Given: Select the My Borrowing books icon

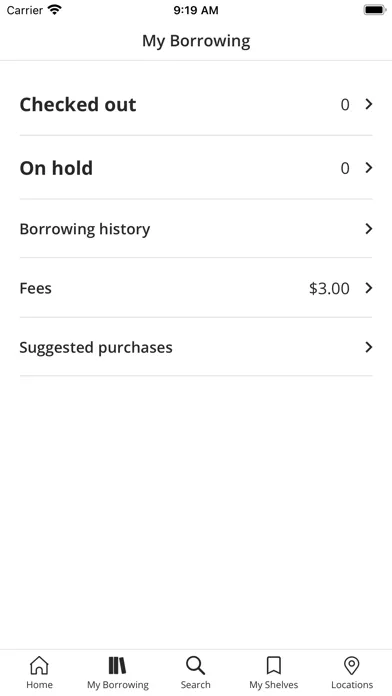Looking at the screenshot, I should coord(118,665).
